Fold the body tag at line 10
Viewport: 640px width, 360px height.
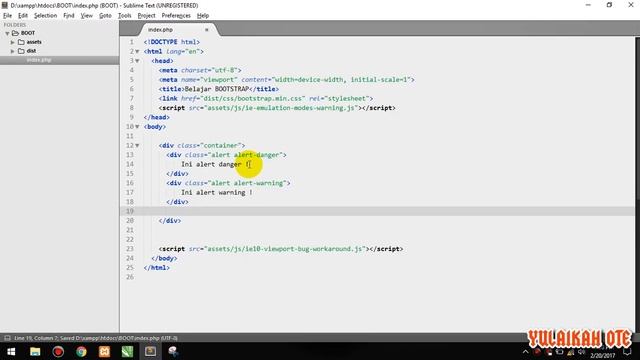(138, 127)
